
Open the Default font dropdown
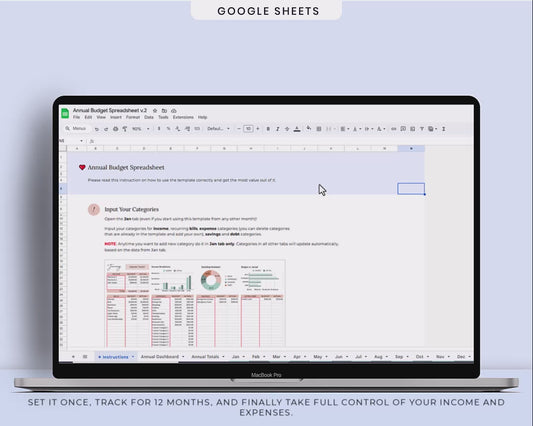219,129
